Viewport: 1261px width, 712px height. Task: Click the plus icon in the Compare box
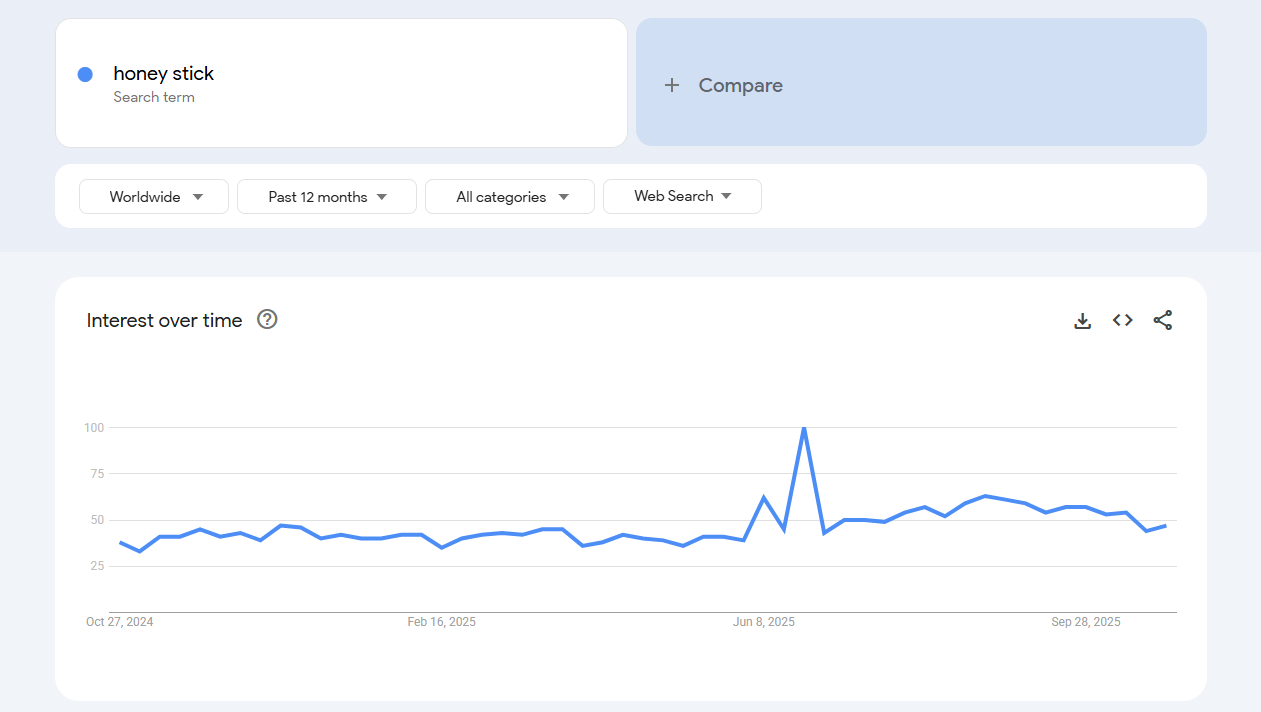pos(672,85)
